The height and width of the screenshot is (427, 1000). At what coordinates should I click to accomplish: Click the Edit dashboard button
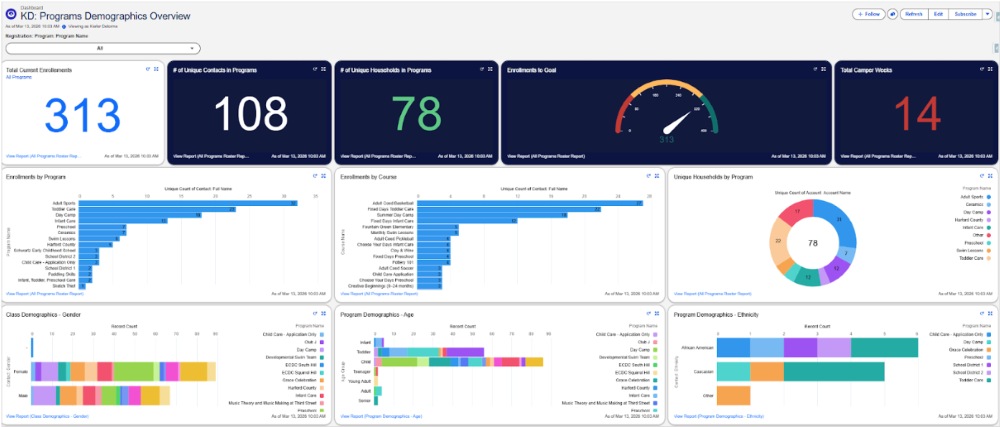point(938,14)
